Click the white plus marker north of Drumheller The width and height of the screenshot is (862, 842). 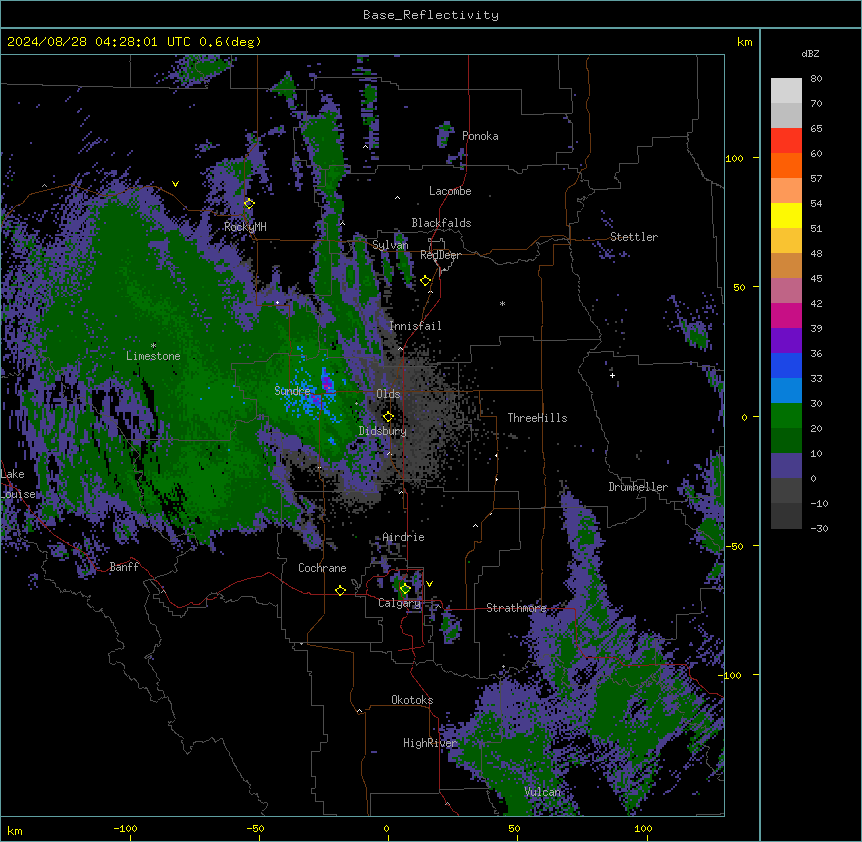pos(612,375)
